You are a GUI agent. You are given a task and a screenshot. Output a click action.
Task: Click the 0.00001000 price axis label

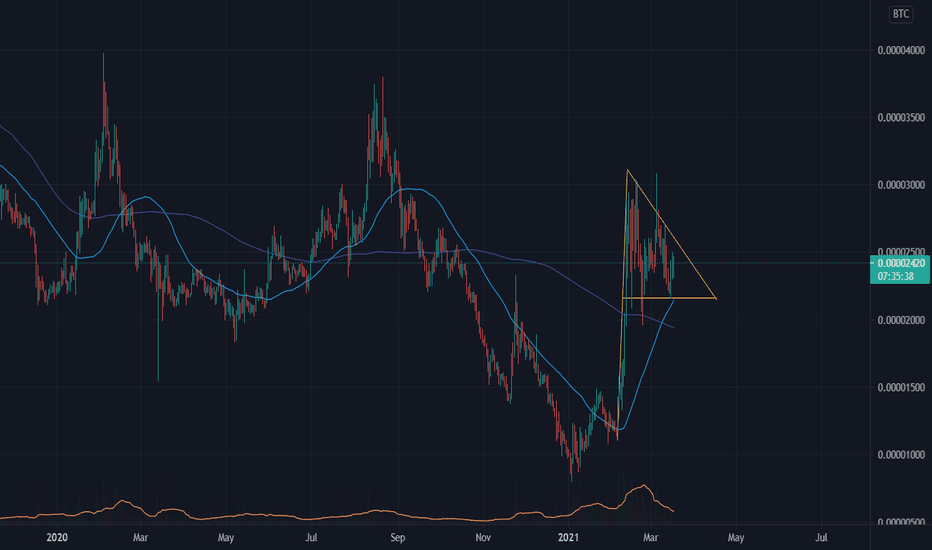click(x=901, y=455)
